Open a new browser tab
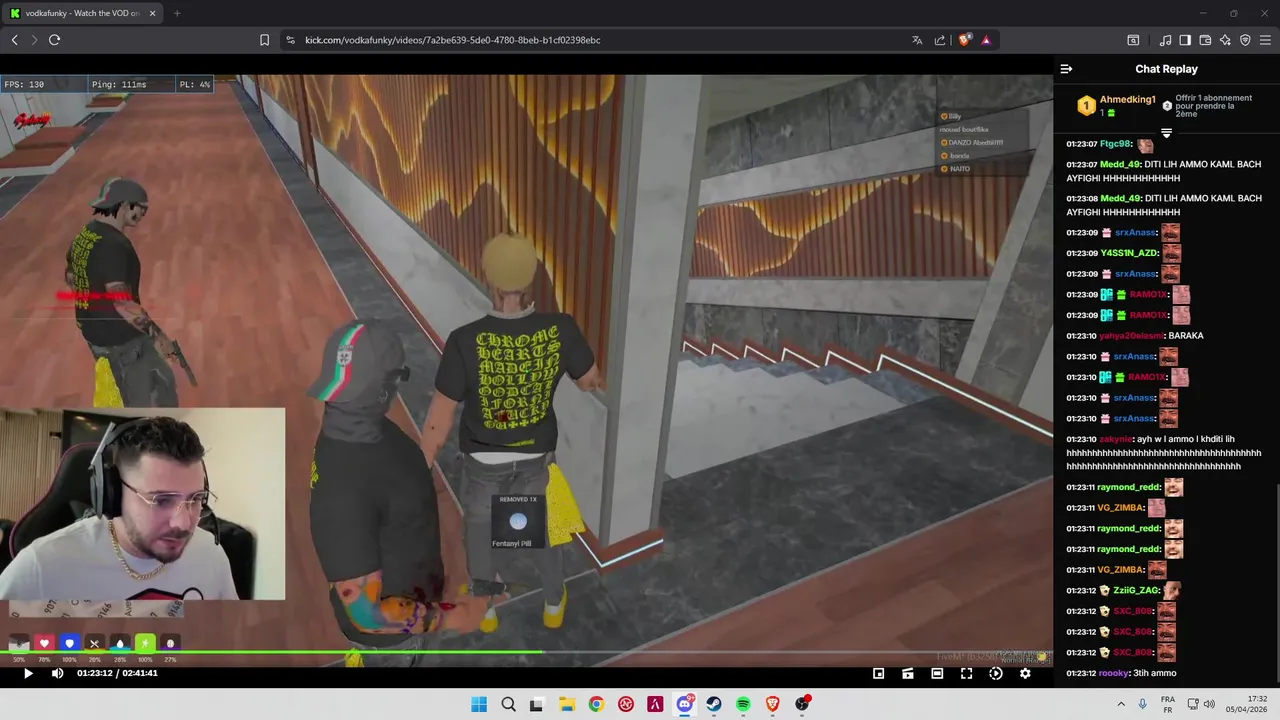This screenshot has width=1280, height=720. point(177,13)
